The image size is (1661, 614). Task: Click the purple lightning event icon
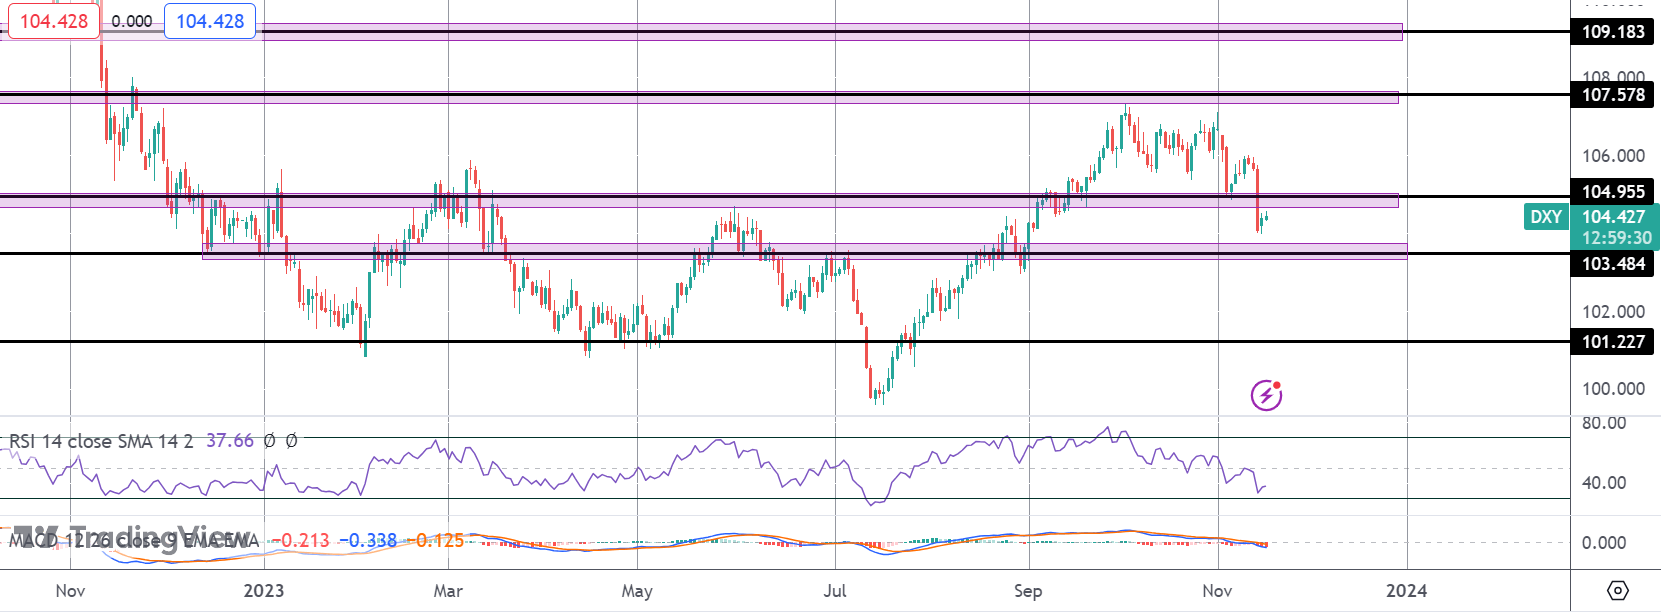pos(1266,395)
